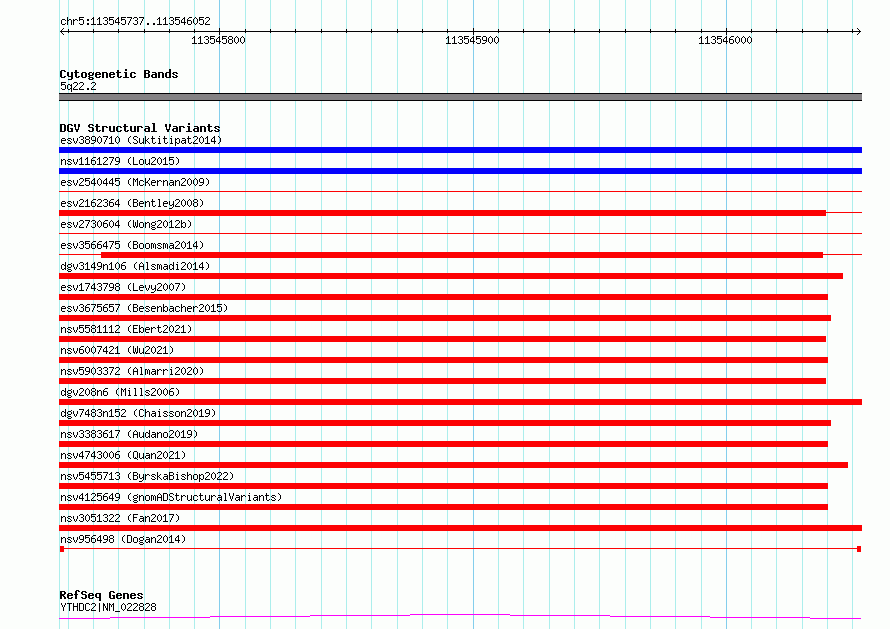Select the blue bar under esv3890710

point(460,150)
